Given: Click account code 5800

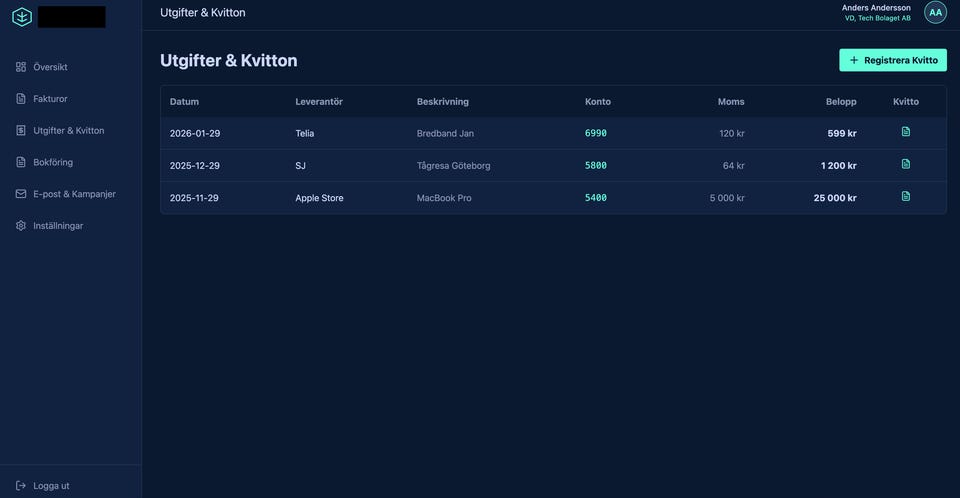Looking at the screenshot, I should [596, 165].
